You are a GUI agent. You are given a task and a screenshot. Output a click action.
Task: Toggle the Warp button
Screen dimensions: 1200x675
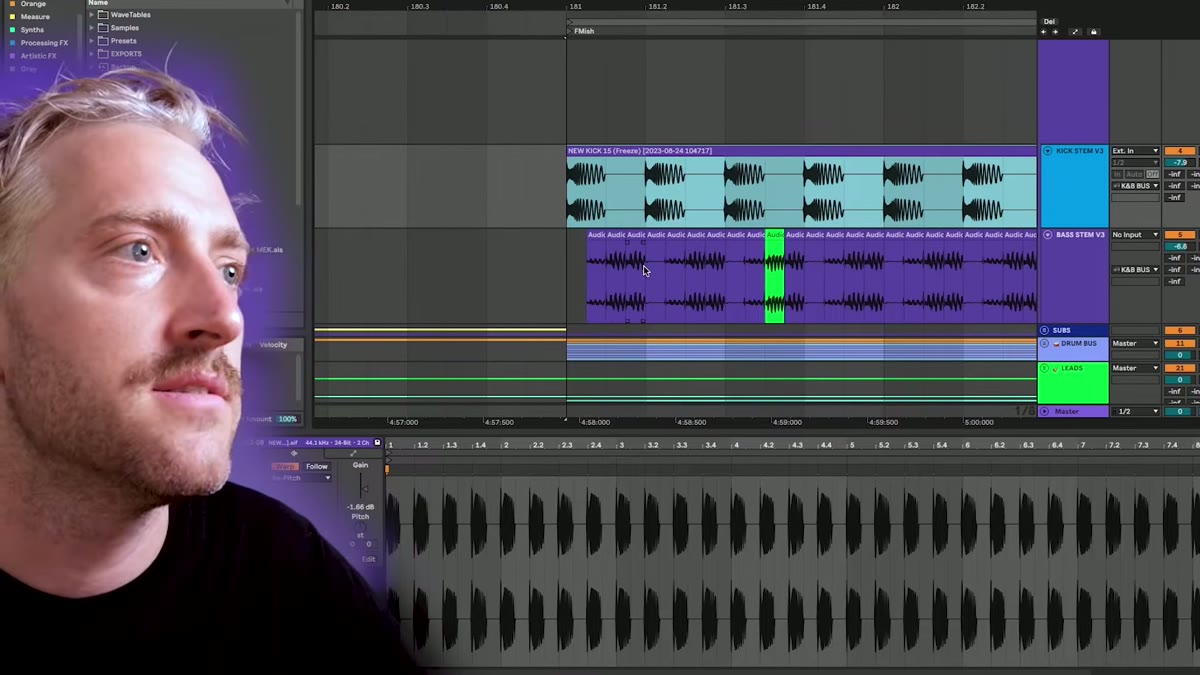286,466
